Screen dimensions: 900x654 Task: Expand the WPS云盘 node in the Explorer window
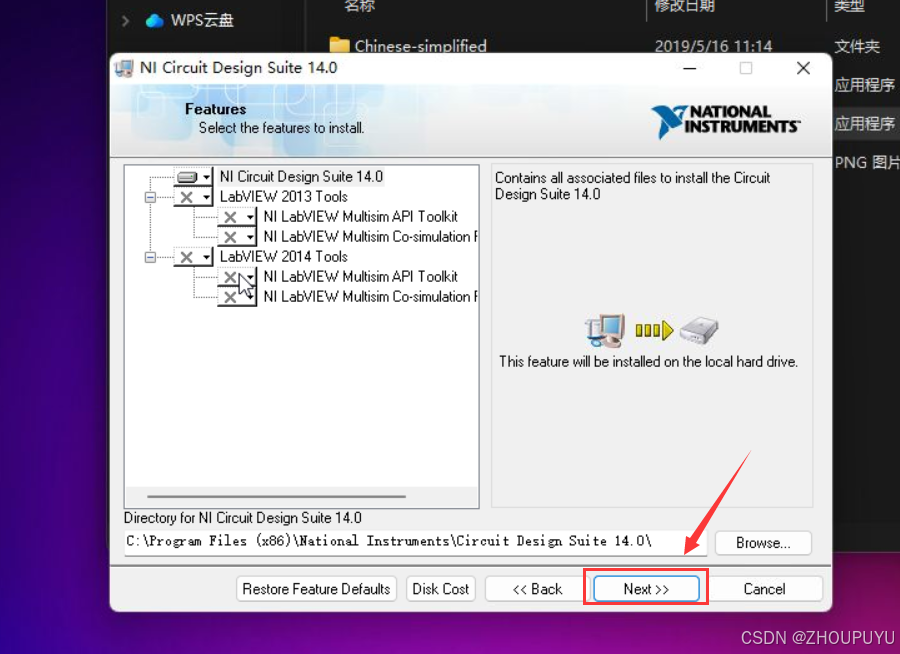125,21
